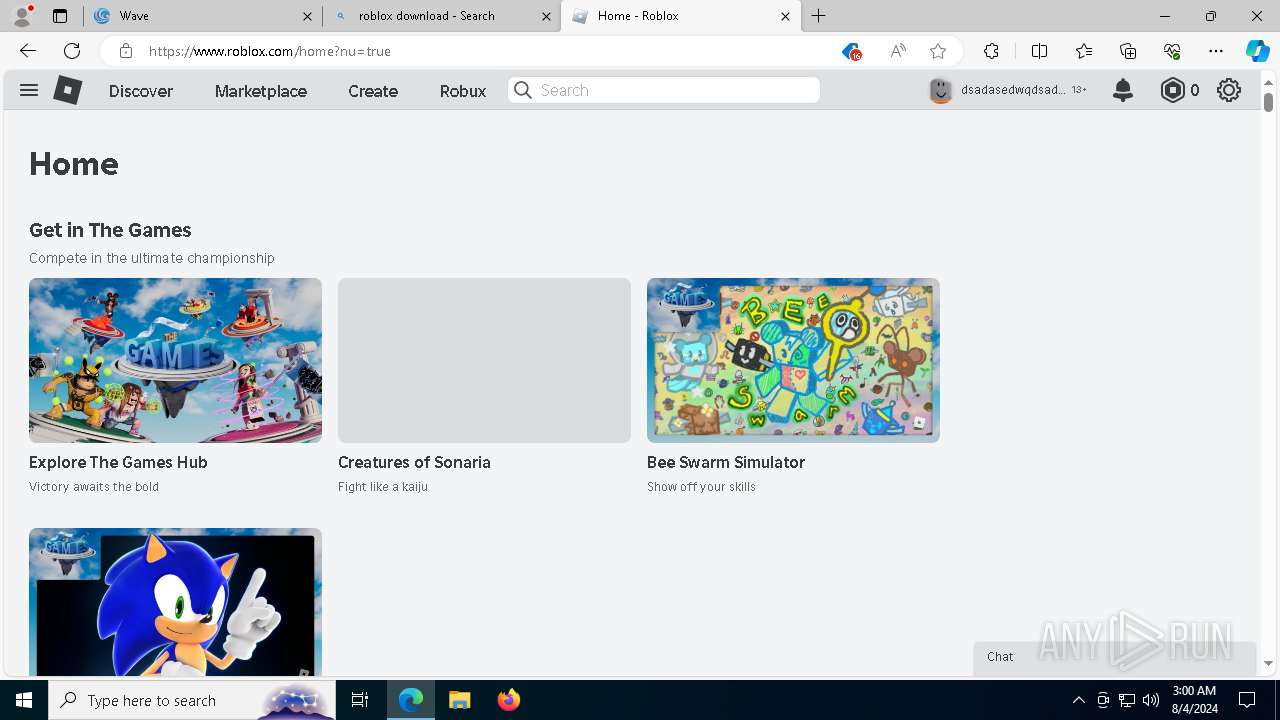Open the Chat panel
The height and width of the screenshot is (720, 1280).
[x=1115, y=657]
